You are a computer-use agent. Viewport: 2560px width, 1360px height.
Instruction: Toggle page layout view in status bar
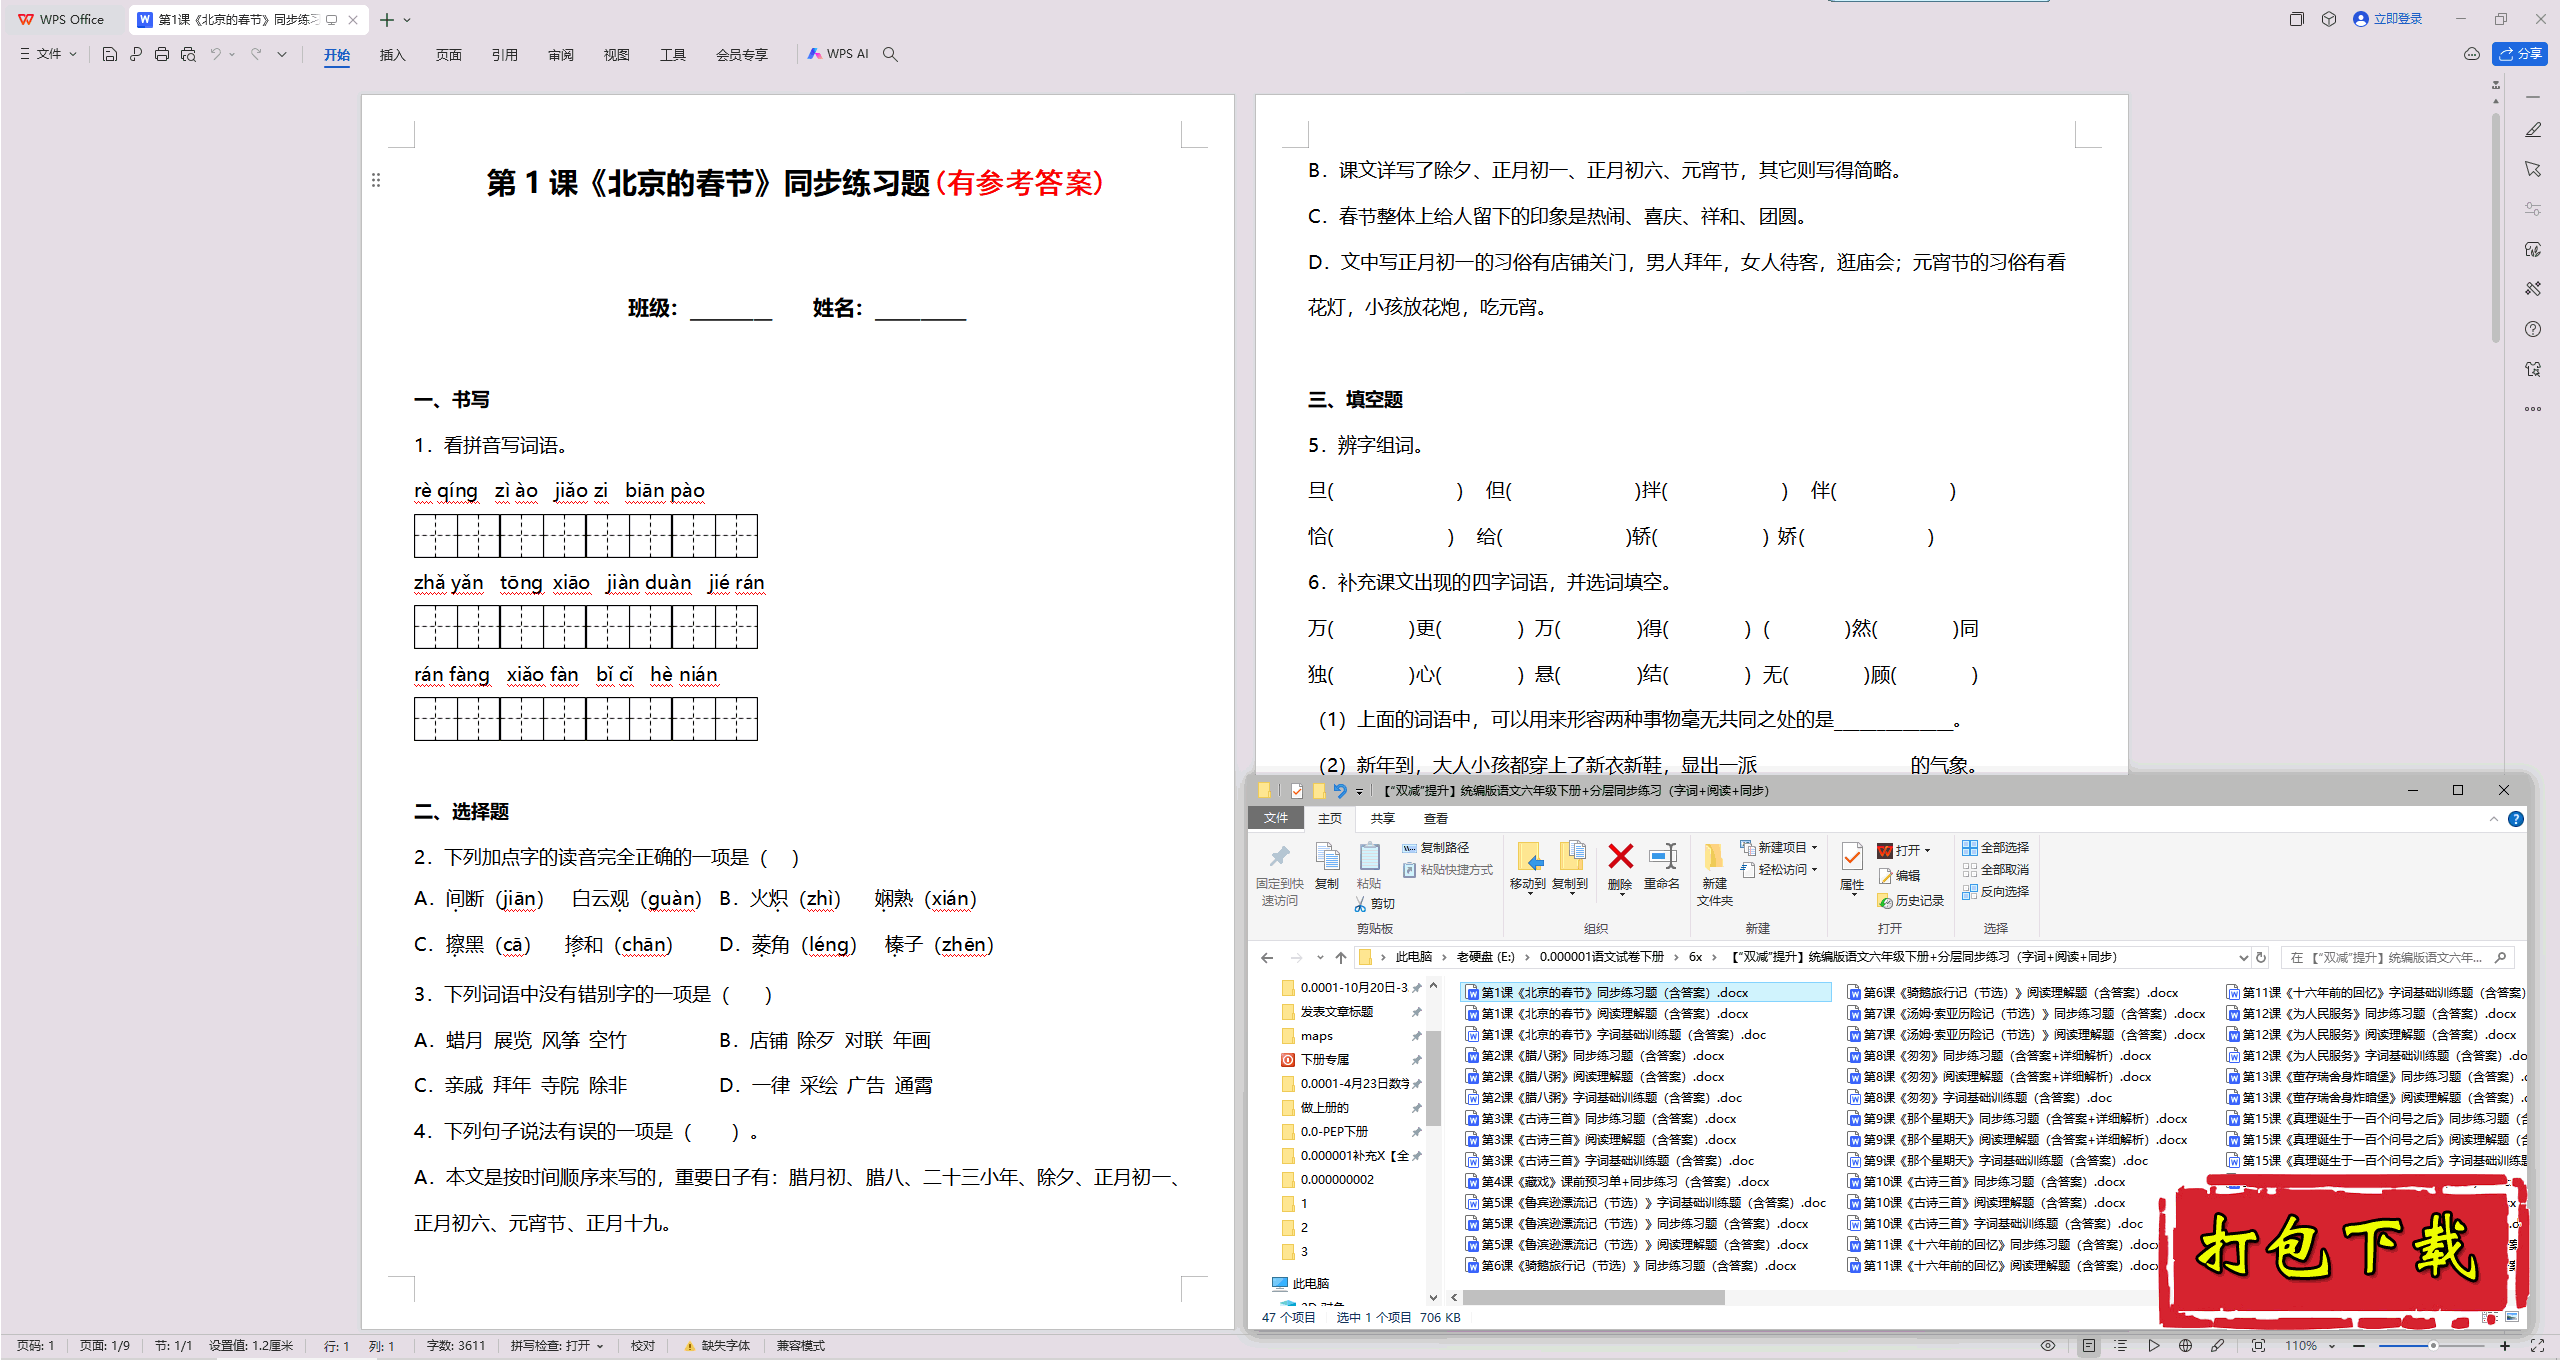[x=2089, y=1346]
